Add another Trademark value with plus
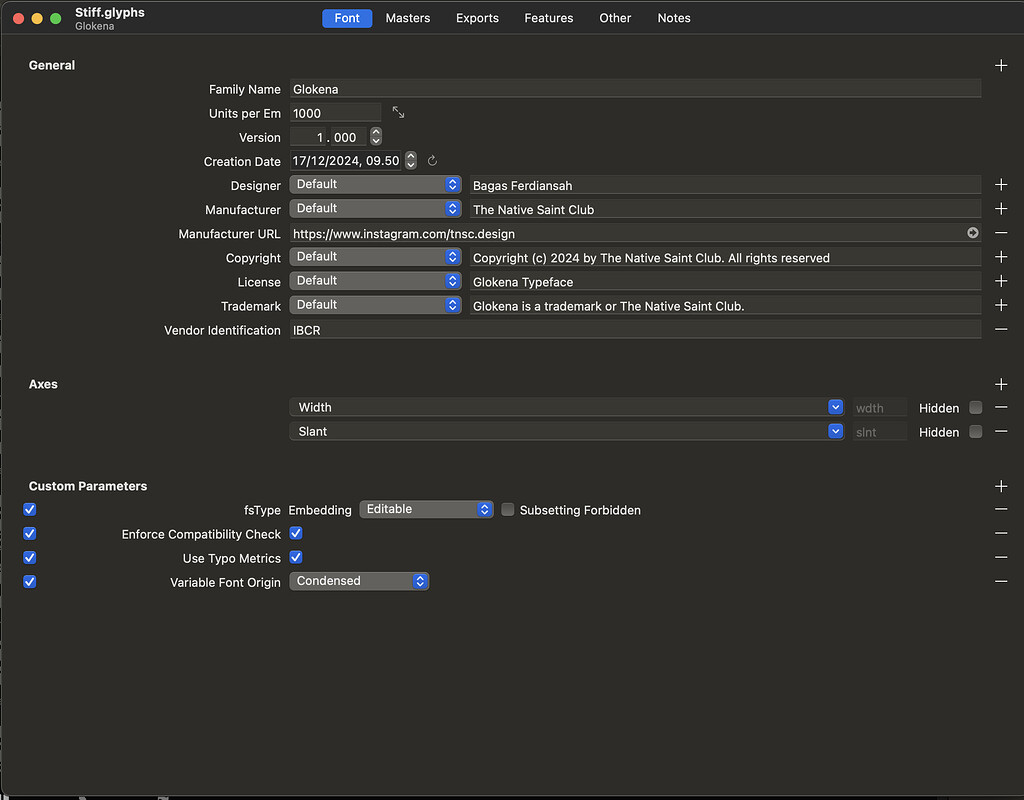Image resolution: width=1024 pixels, height=800 pixels. [1000, 306]
